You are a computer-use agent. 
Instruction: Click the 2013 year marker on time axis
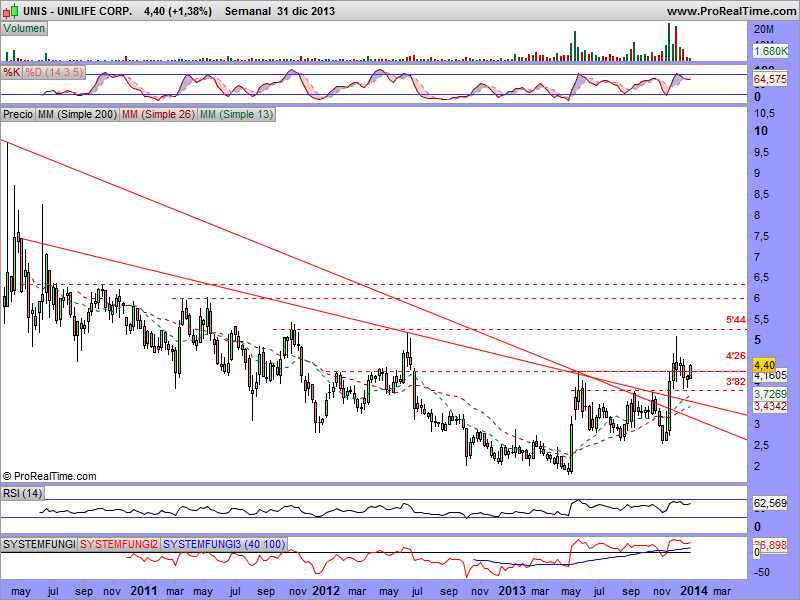[x=512, y=591]
